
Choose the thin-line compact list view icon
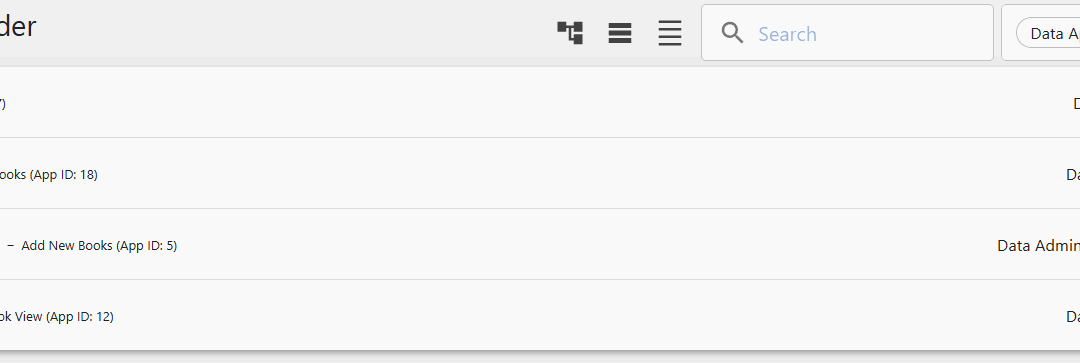coord(669,33)
